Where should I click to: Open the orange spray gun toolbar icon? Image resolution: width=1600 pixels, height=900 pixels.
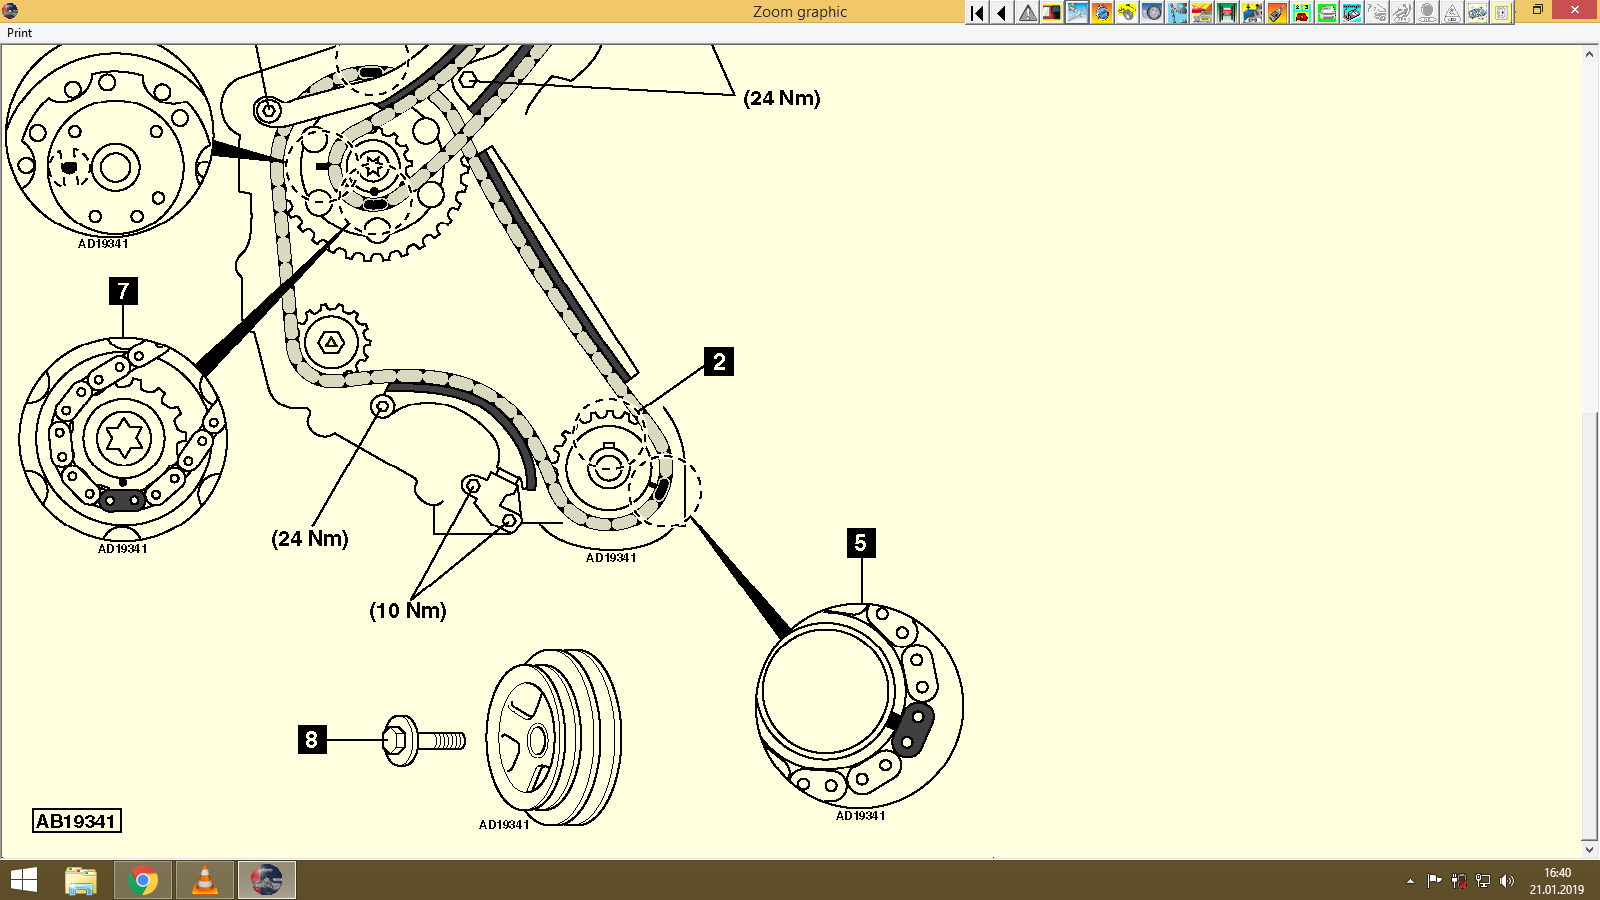(x=1277, y=13)
